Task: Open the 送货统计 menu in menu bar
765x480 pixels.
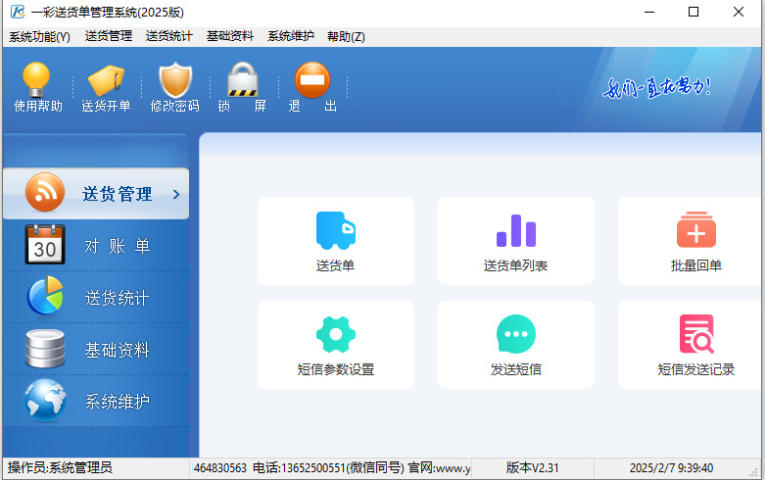Action: pyautogui.click(x=169, y=36)
